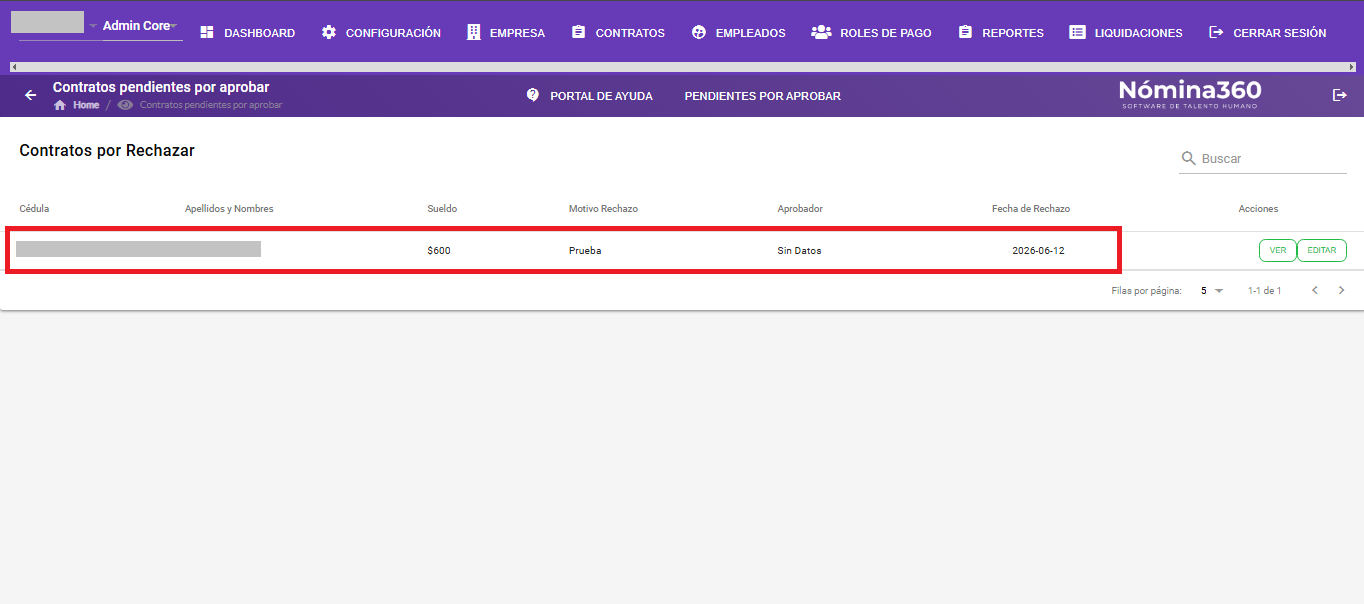Click the breadcrumb eye icon
This screenshot has height=604, width=1364.
click(125, 105)
